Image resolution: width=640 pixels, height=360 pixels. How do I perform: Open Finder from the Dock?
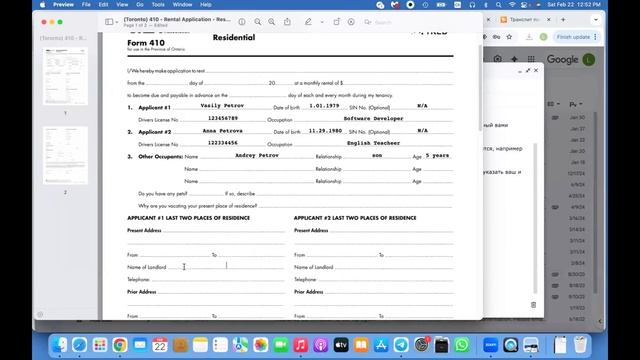click(60, 345)
